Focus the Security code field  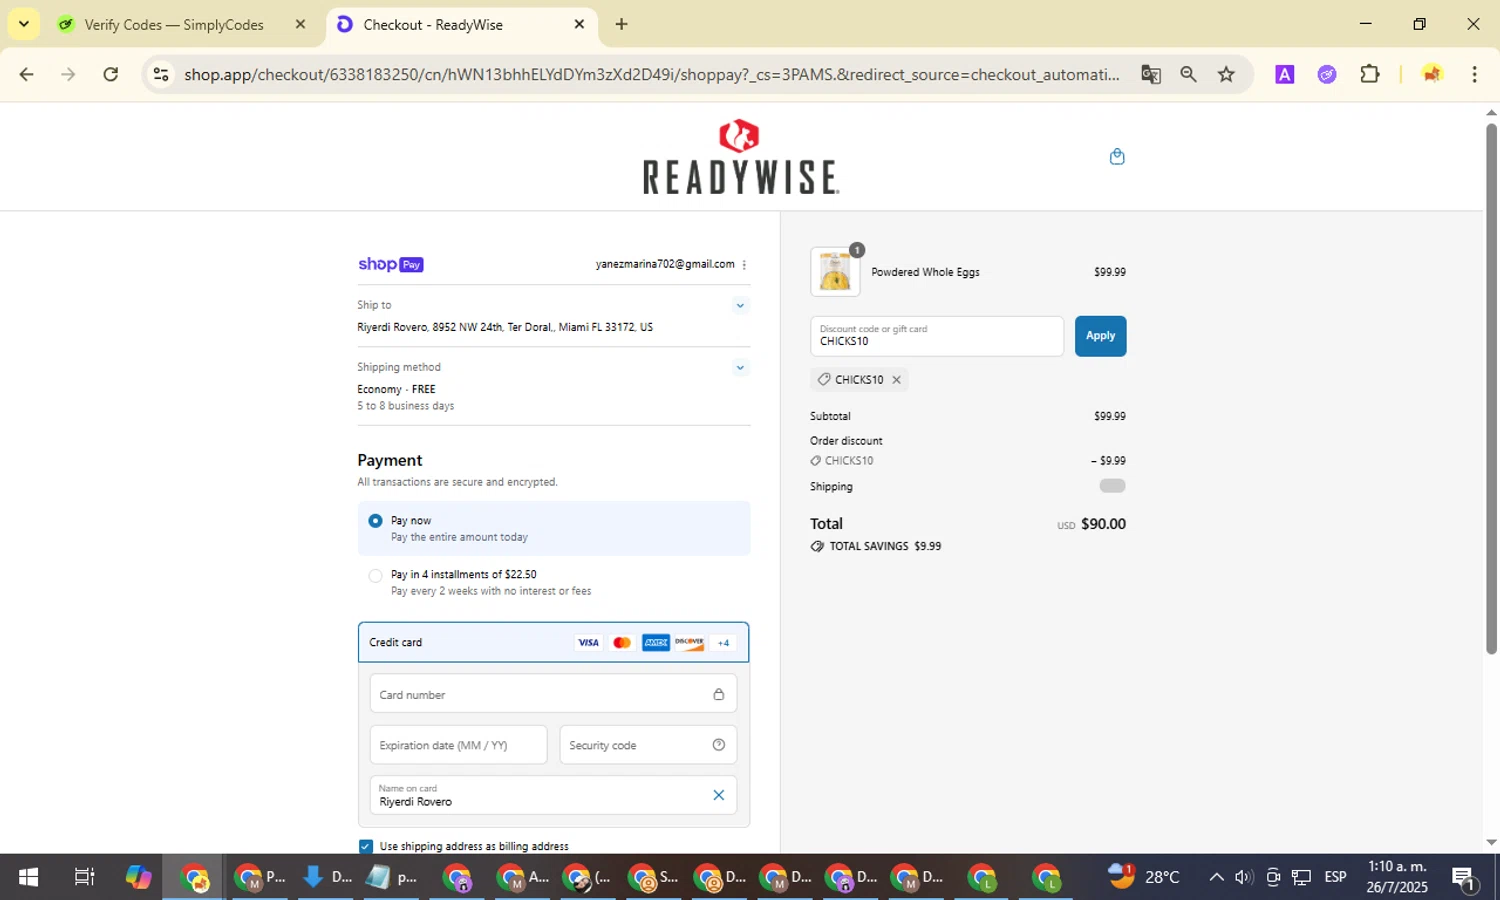648,745
